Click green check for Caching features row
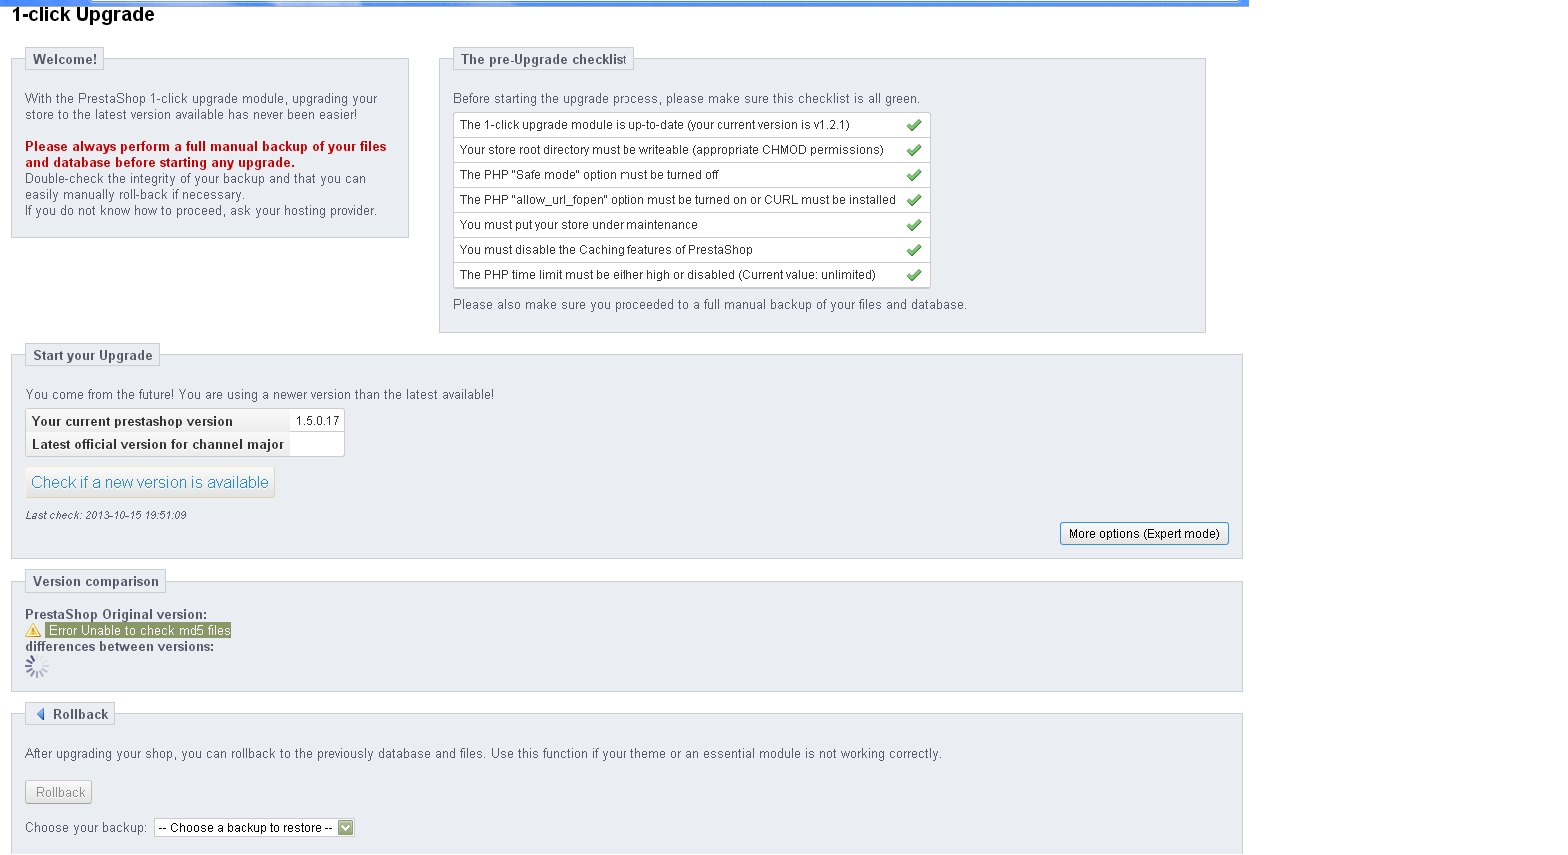Screen dimensions: 1568x855 913,250
